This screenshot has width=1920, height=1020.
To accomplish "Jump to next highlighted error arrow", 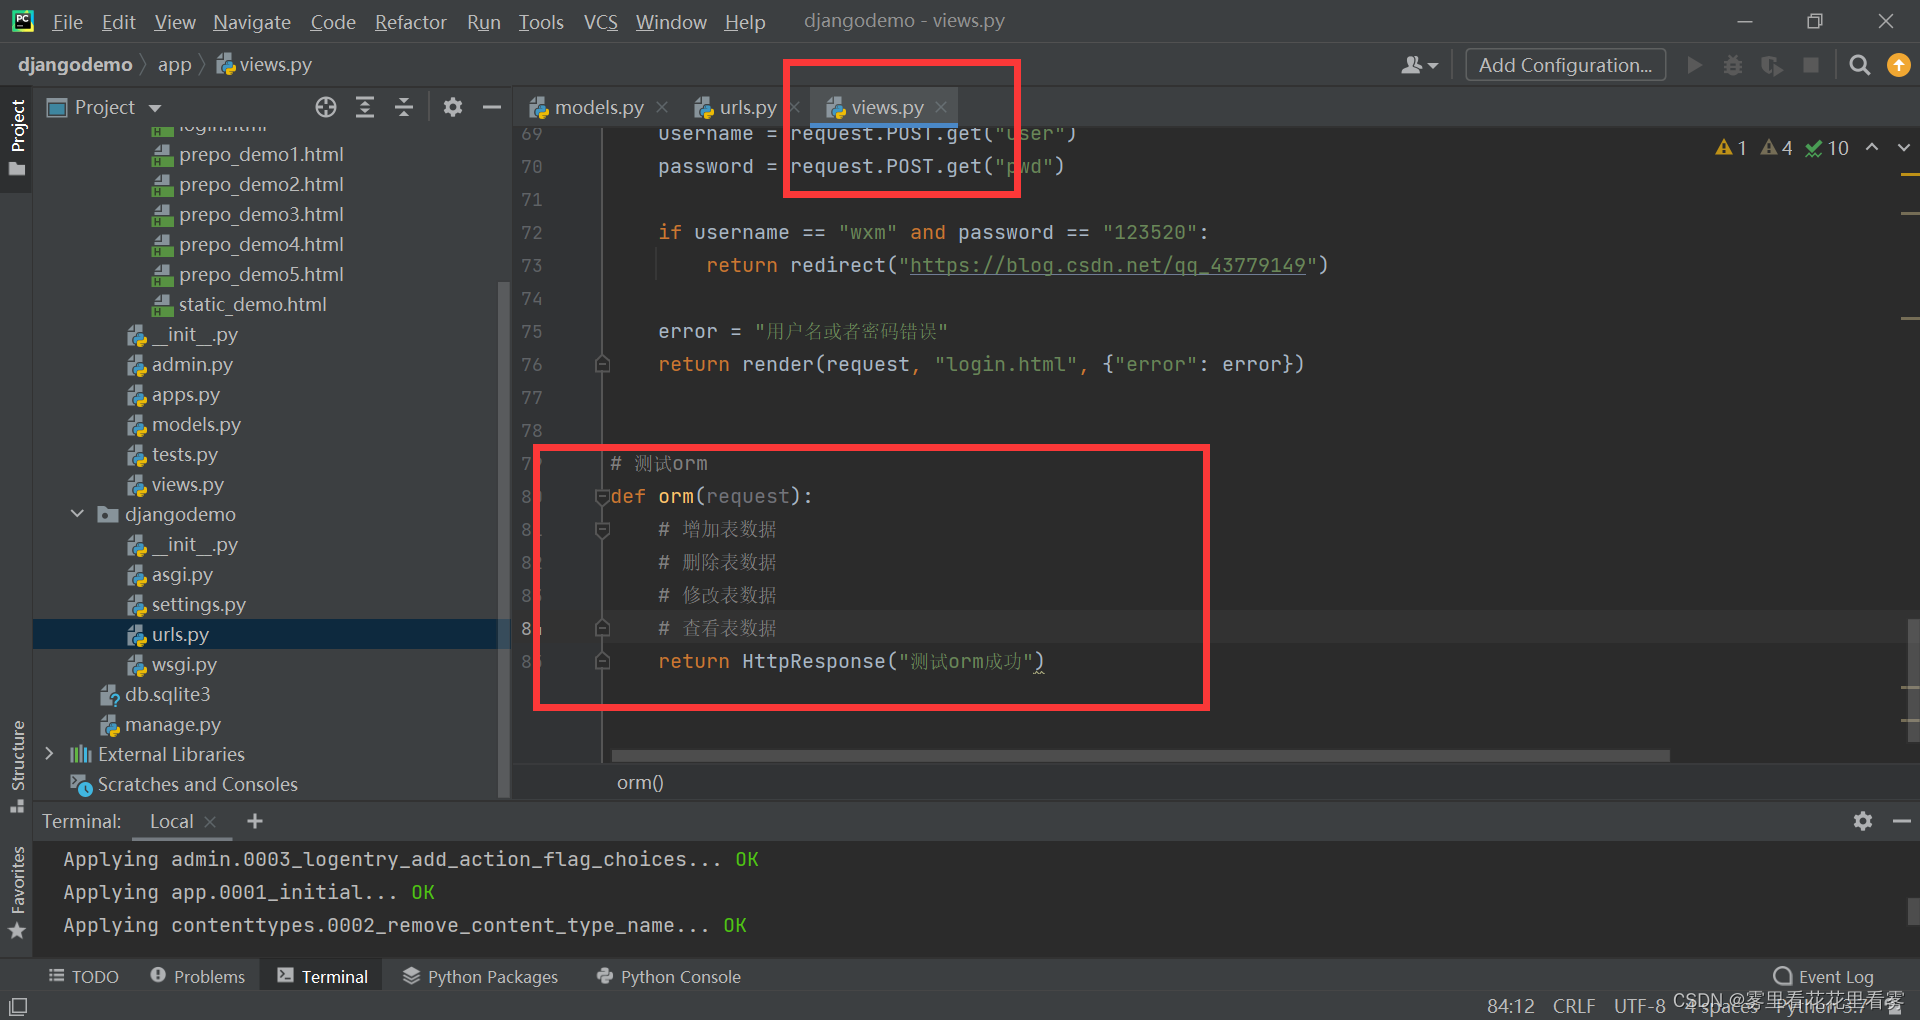I will click(1904, 148).
